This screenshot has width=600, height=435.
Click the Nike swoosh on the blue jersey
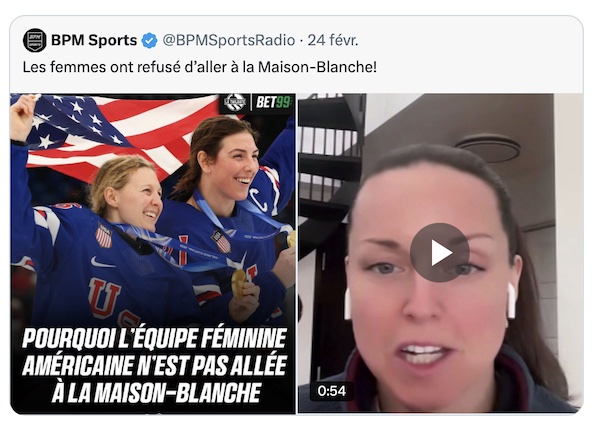pyautogui.click(x=103, y=263)
